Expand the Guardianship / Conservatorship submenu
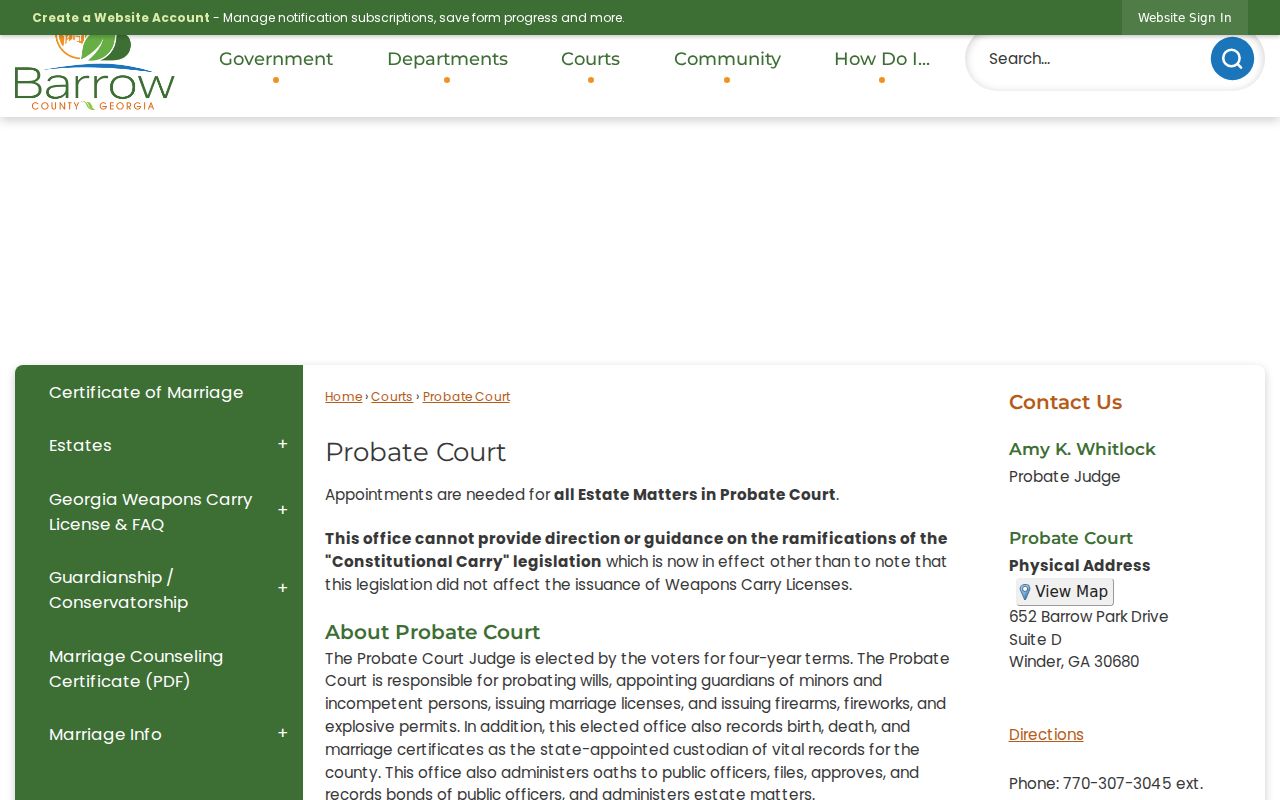Image resolution: width=1280 pixels, height=800 pixels. click(283, 589)
